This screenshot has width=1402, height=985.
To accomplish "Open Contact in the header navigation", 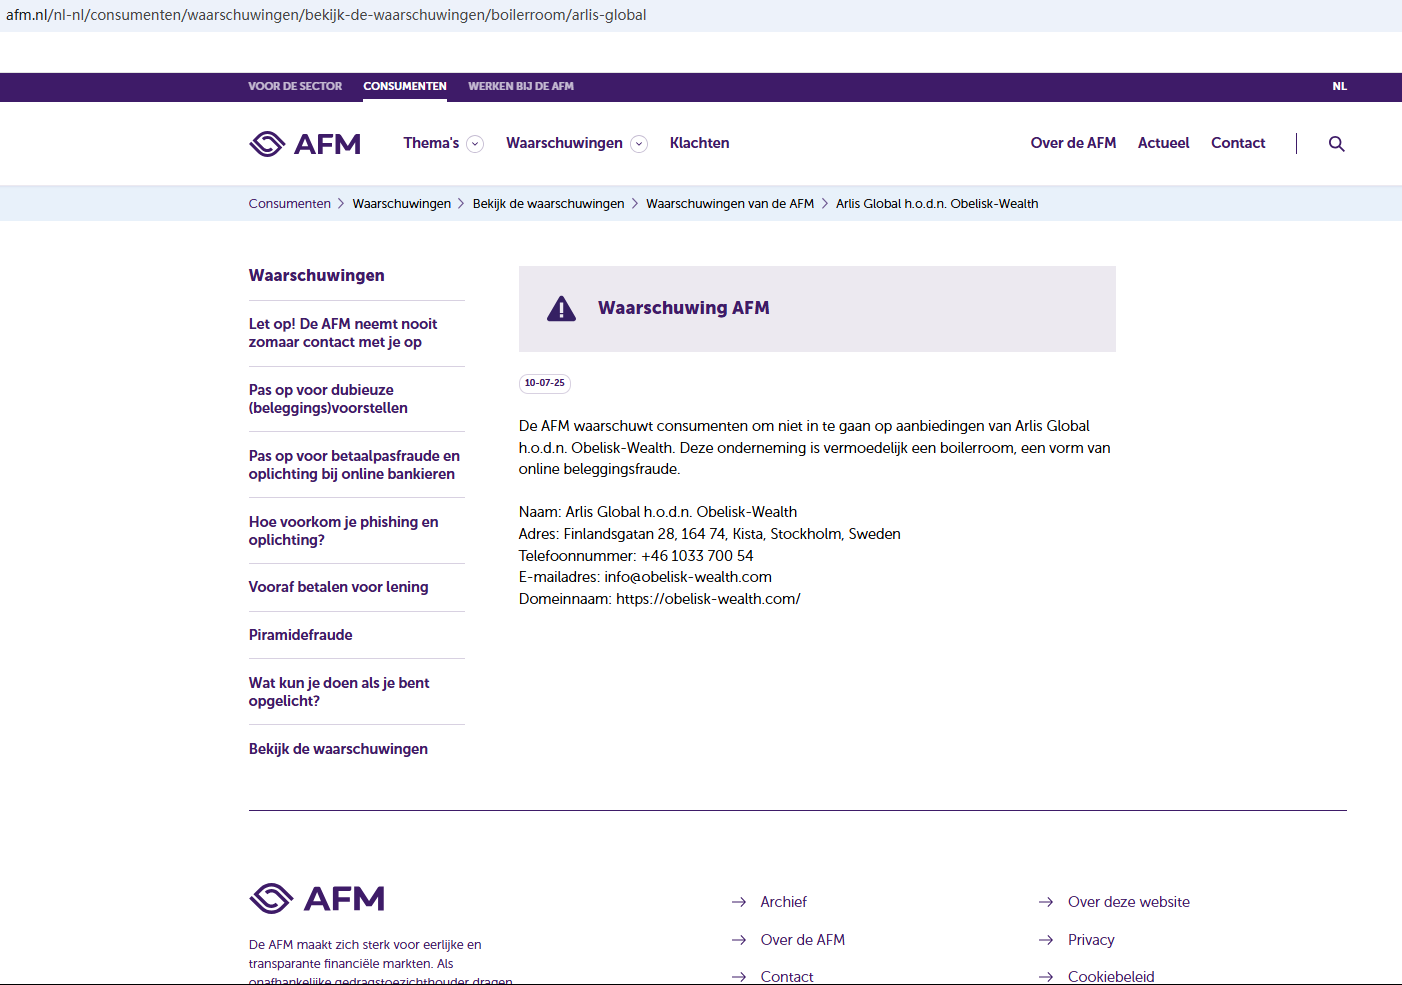I will [1238, 143].
